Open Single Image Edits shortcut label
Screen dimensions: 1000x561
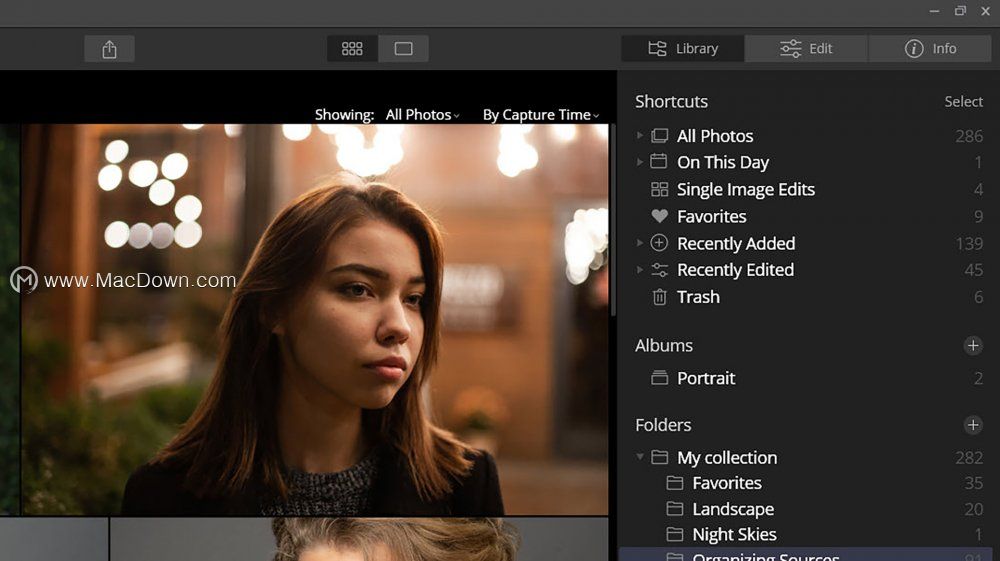pyautogui.click(x=746, y=189)
